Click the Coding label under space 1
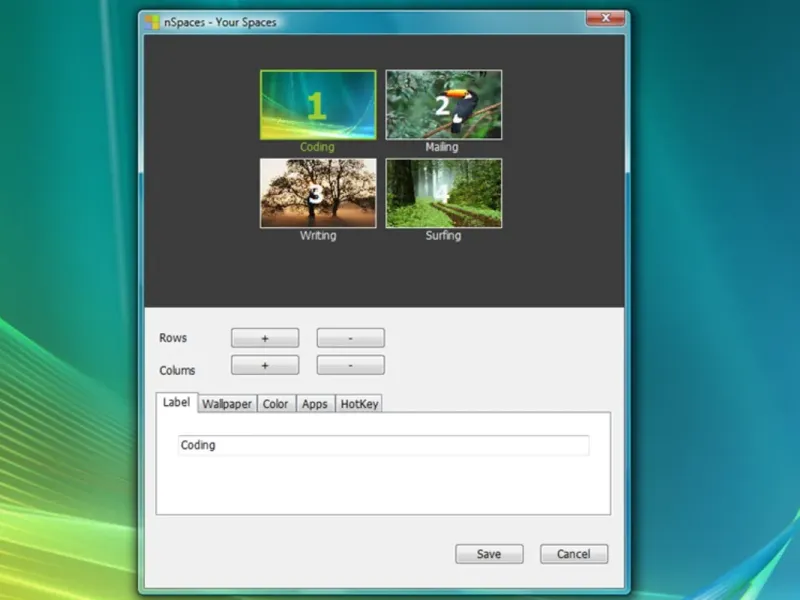Screen dimensions: 800x600 point(317,147)
